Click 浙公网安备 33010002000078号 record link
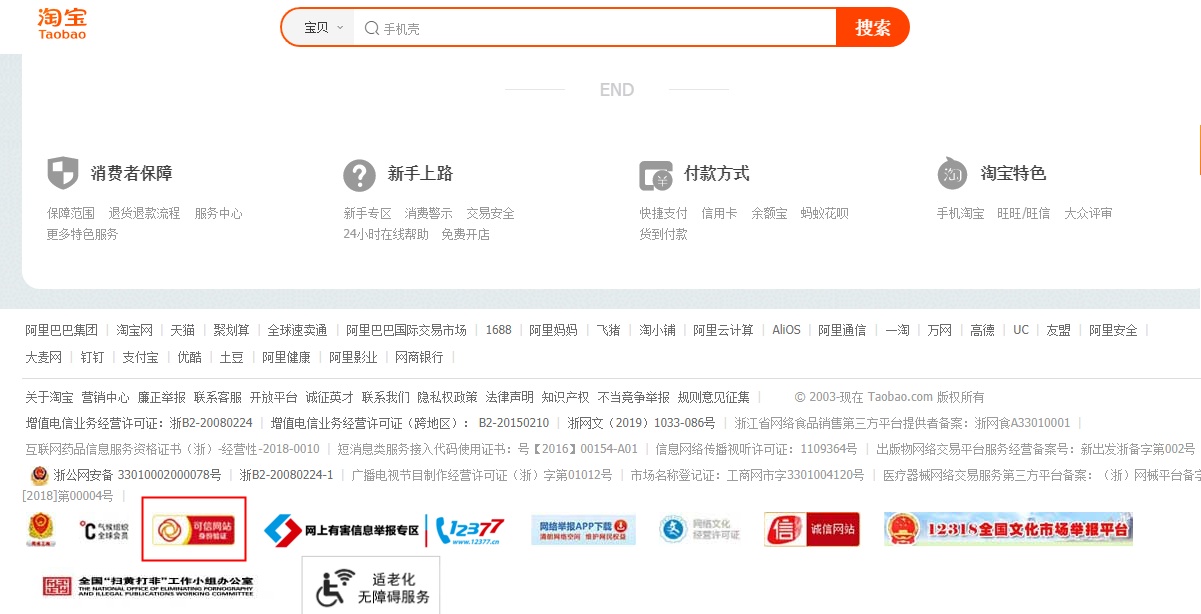The width and height of the screenshot is (1201, 614). [x=137, y=475]
